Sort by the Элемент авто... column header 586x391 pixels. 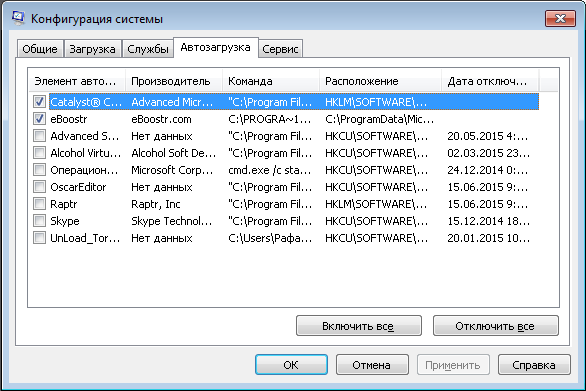tap(77, 81)
